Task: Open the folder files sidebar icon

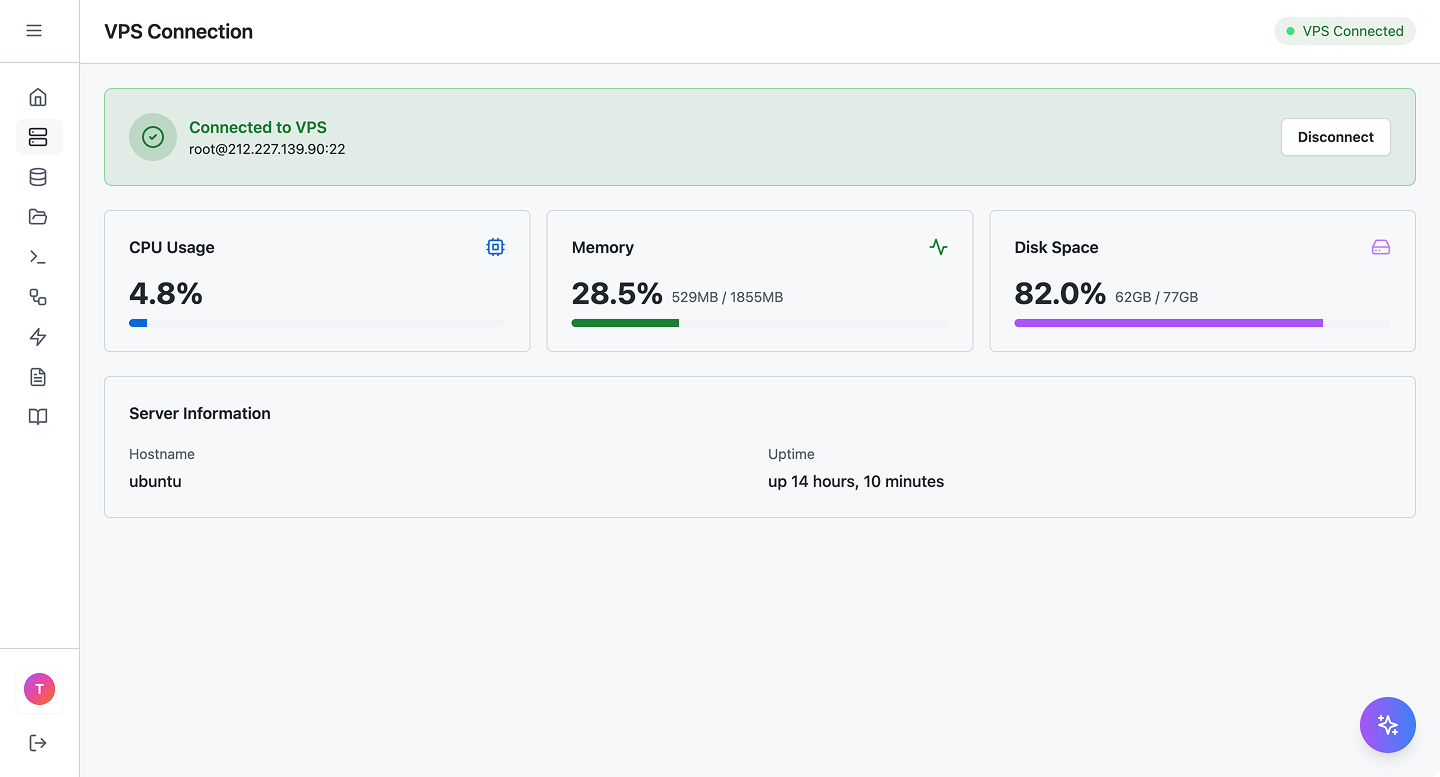Action: pyautogui.click(x=38, y=217)
